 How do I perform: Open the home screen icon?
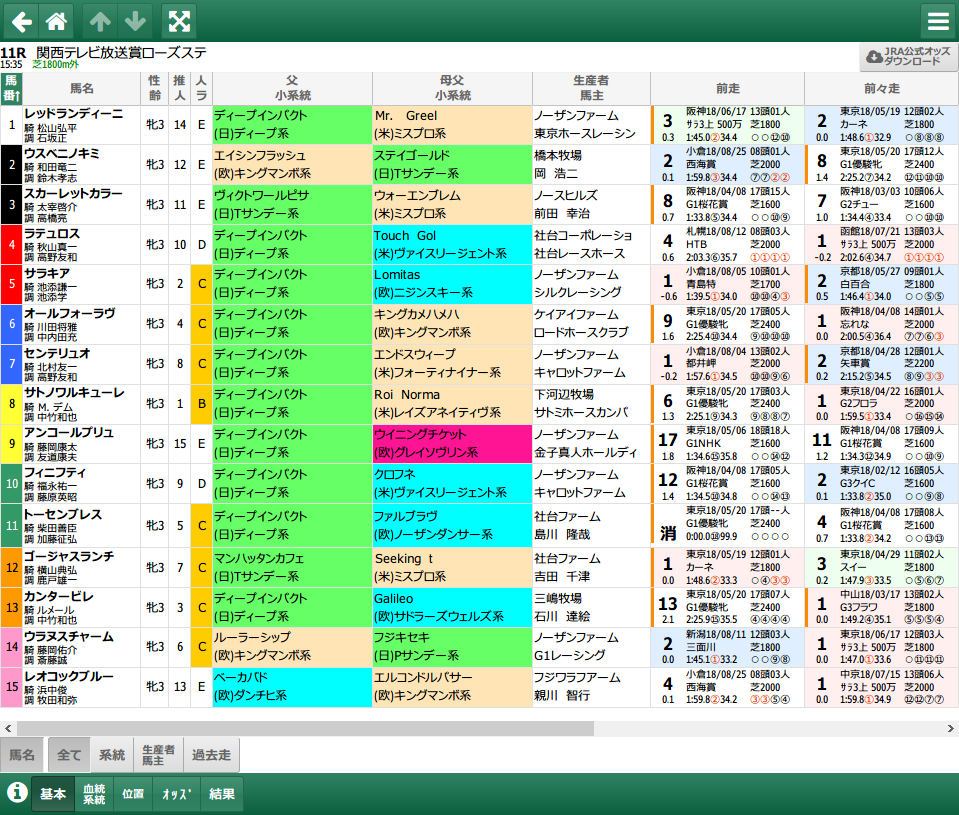pos(56,21)
